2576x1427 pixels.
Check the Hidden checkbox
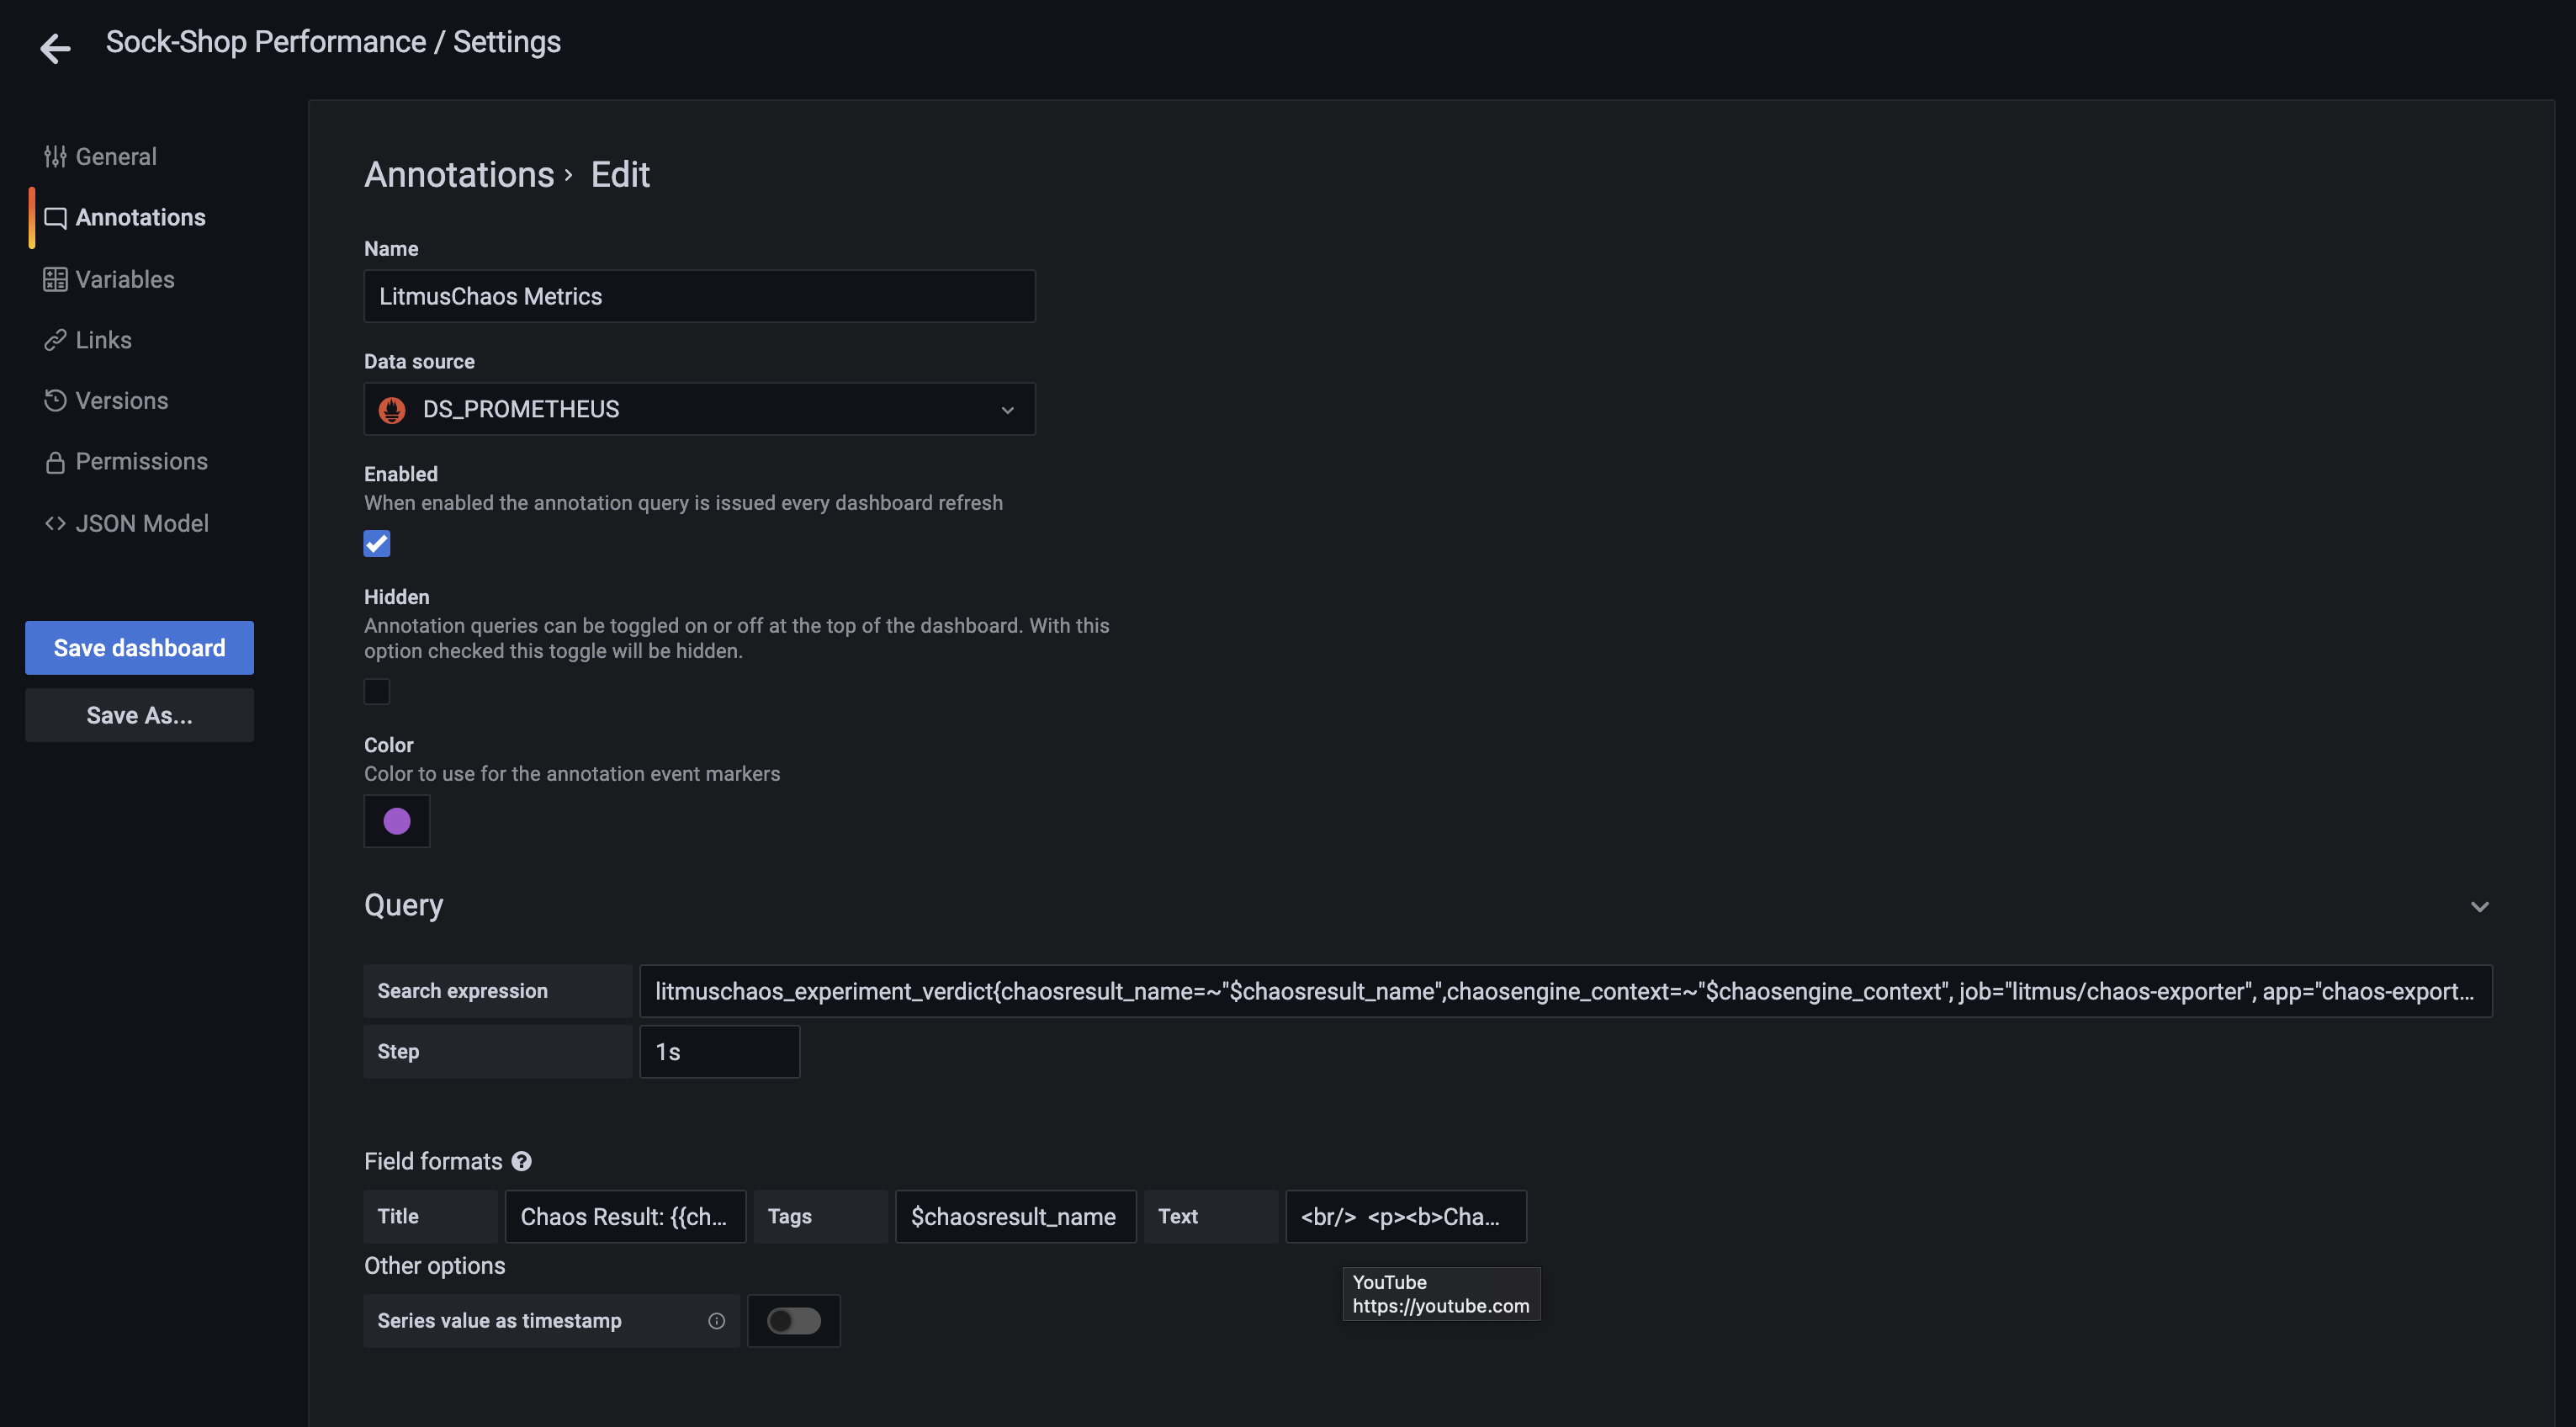[x=377, y=691]
